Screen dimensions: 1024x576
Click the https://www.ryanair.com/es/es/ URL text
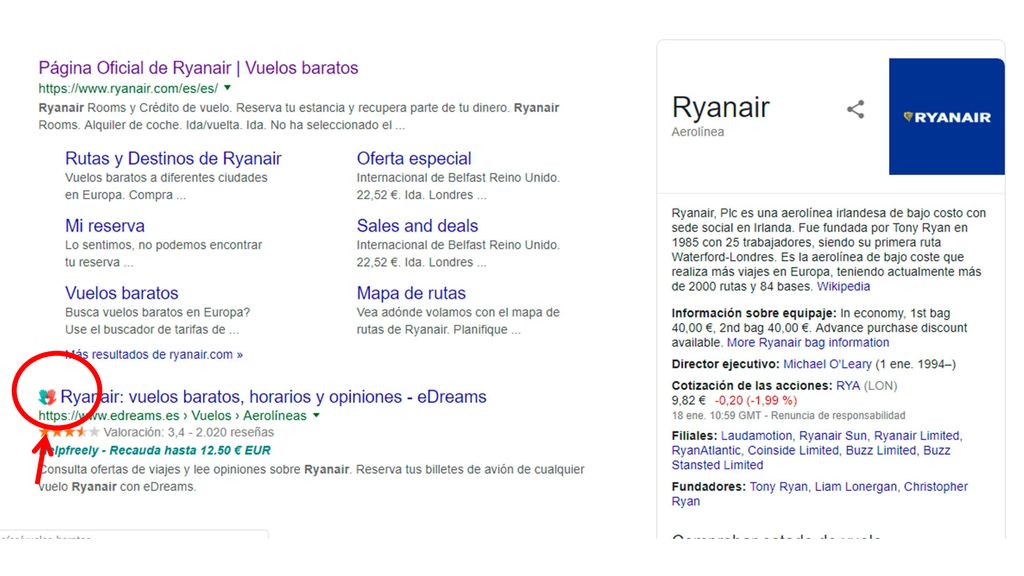[128, 88]
